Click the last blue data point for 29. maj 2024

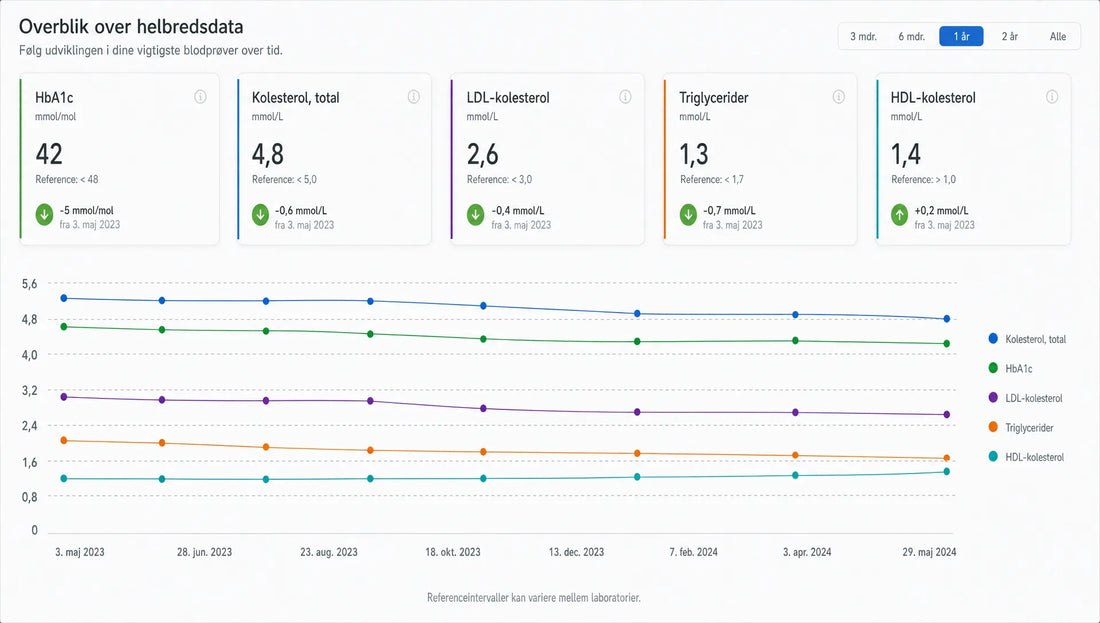[x=946, y=319]
